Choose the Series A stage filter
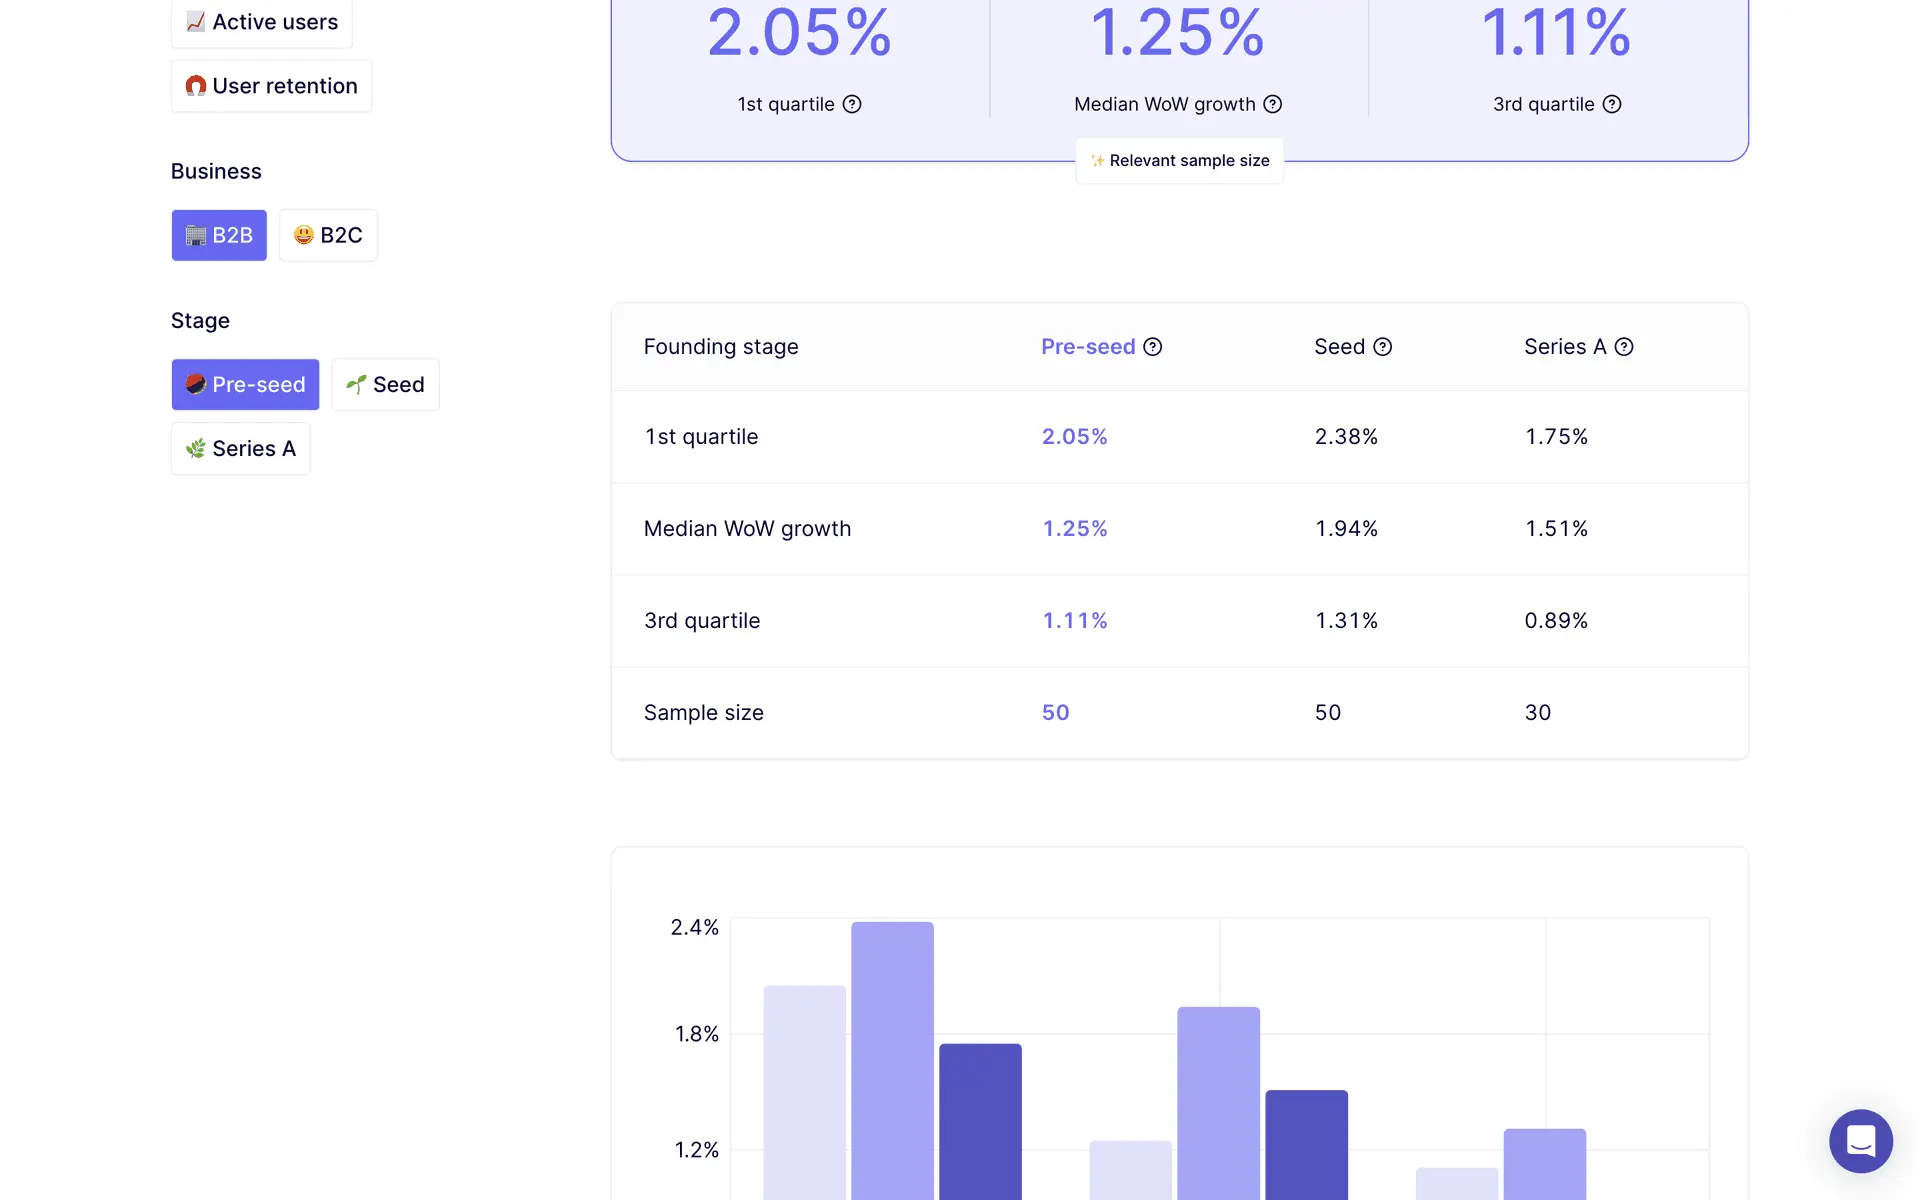The width and height of the screenshot is (1920, 1200). (x=241, y=448)
